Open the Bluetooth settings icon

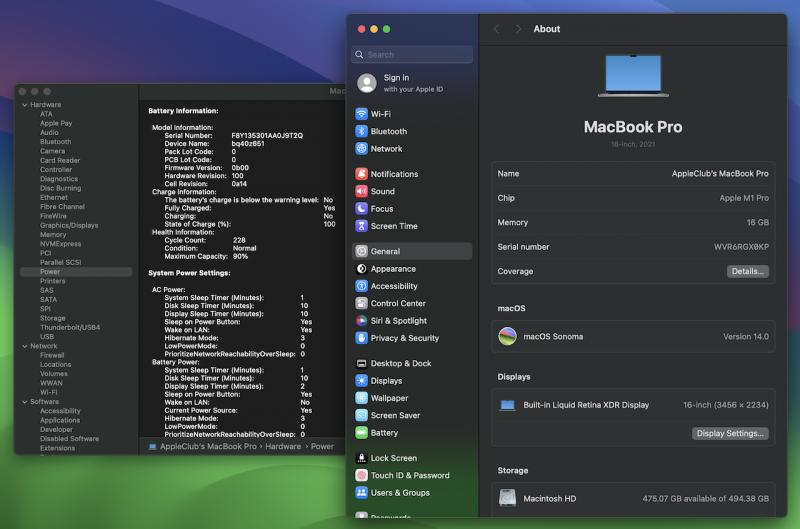tap(362, 131)
